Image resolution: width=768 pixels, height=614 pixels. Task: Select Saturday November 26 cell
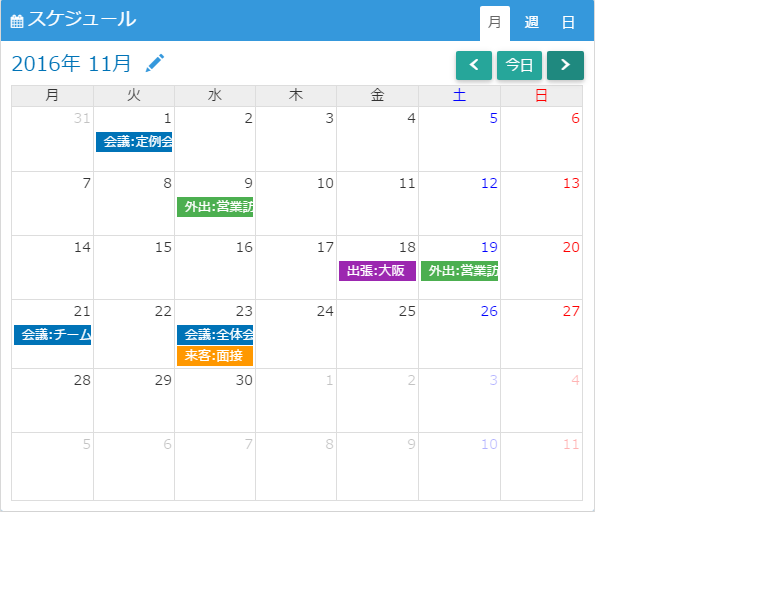[x=459, y=334]
